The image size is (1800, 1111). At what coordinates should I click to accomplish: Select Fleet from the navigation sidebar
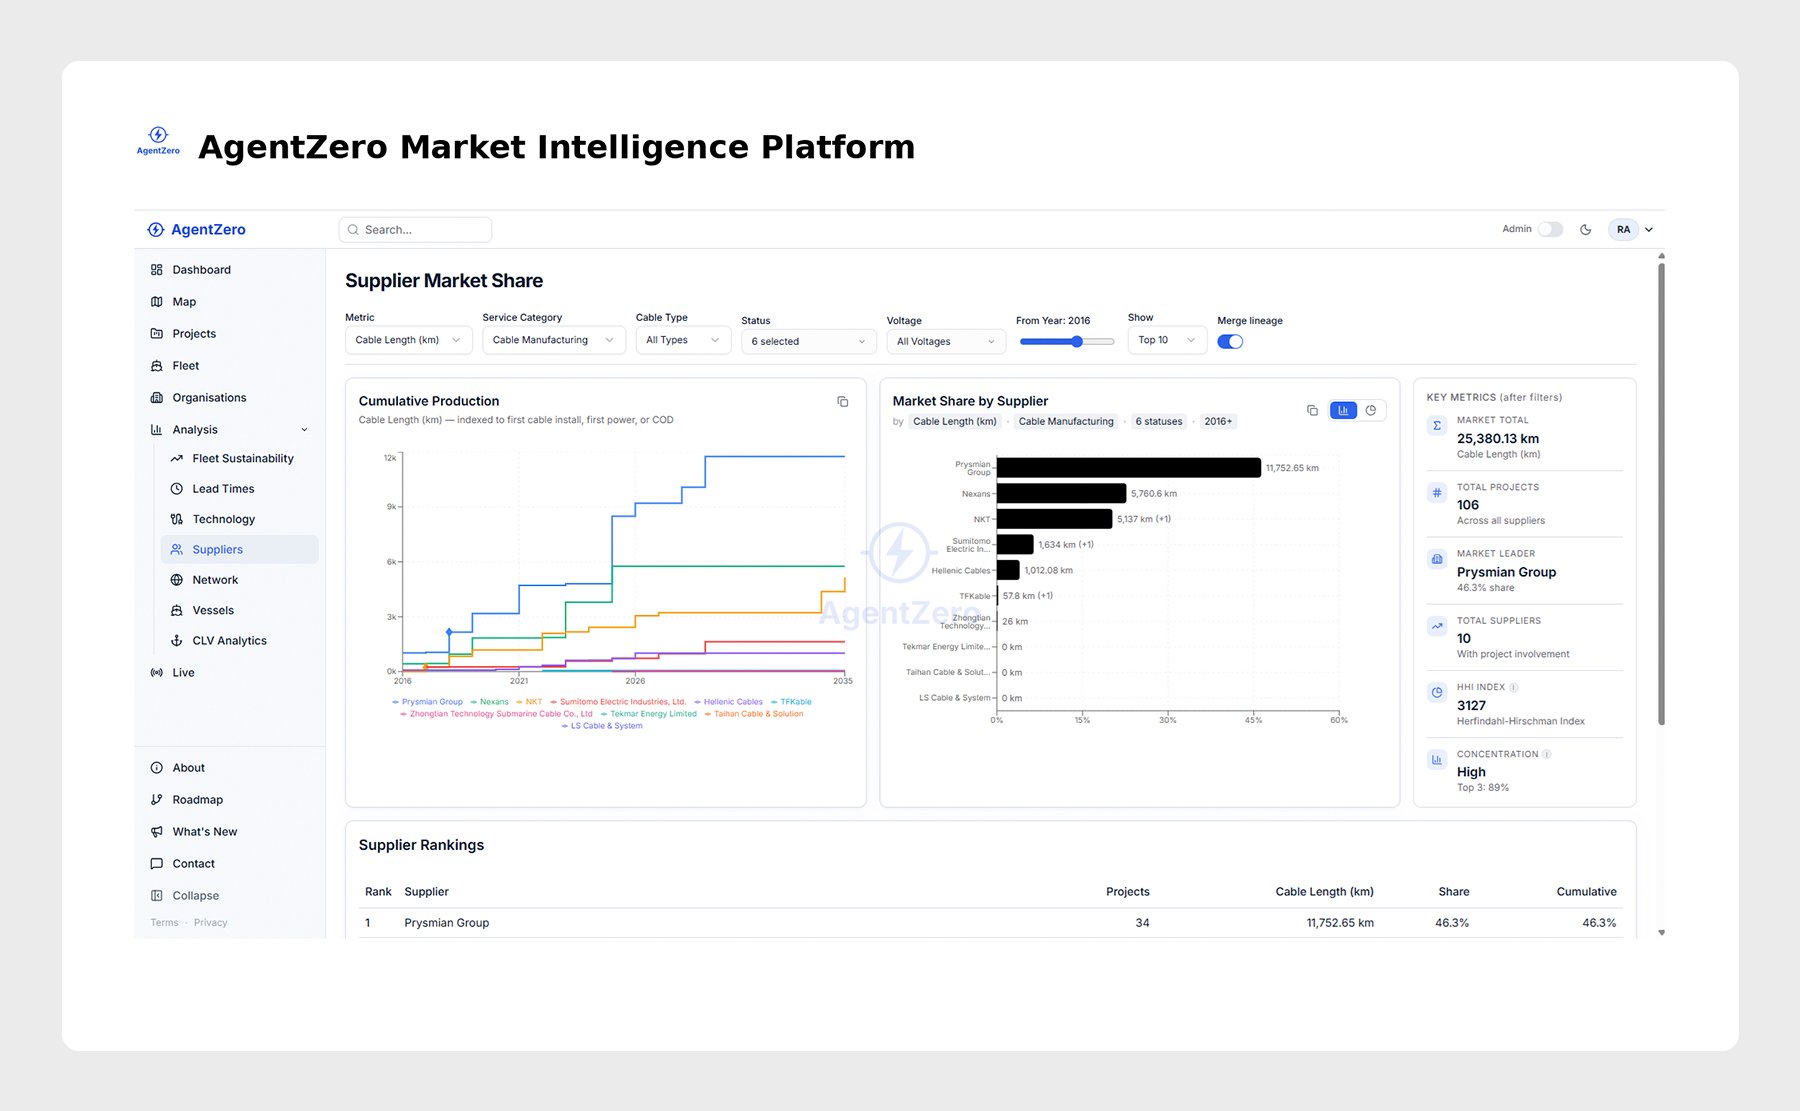point(186,365)
